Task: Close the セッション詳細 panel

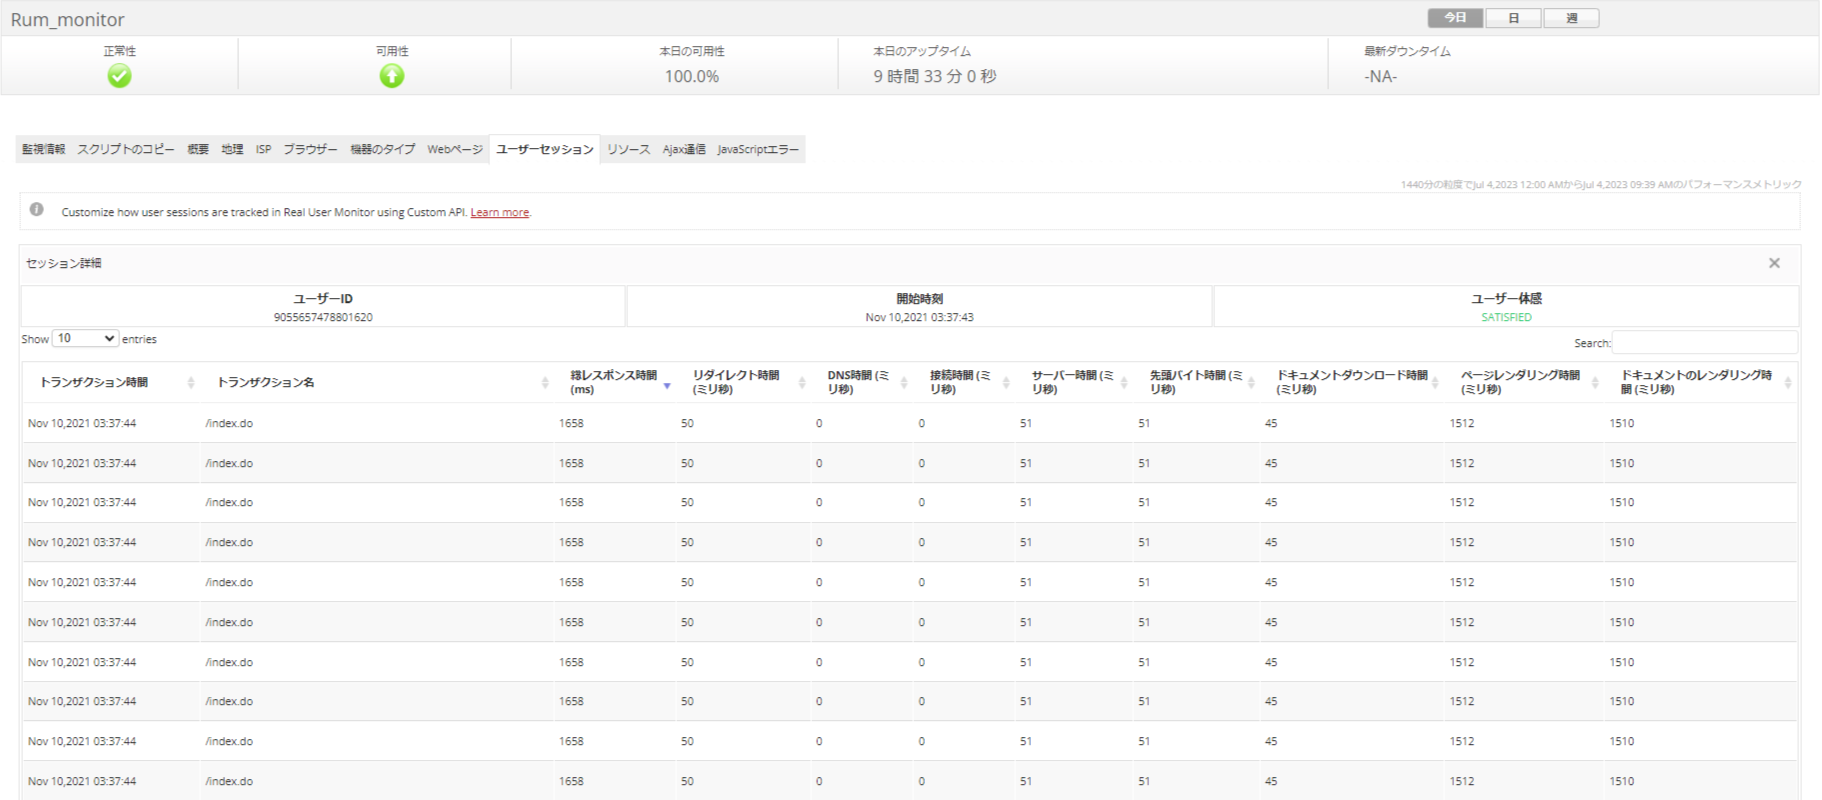Action: (1774, 263)
